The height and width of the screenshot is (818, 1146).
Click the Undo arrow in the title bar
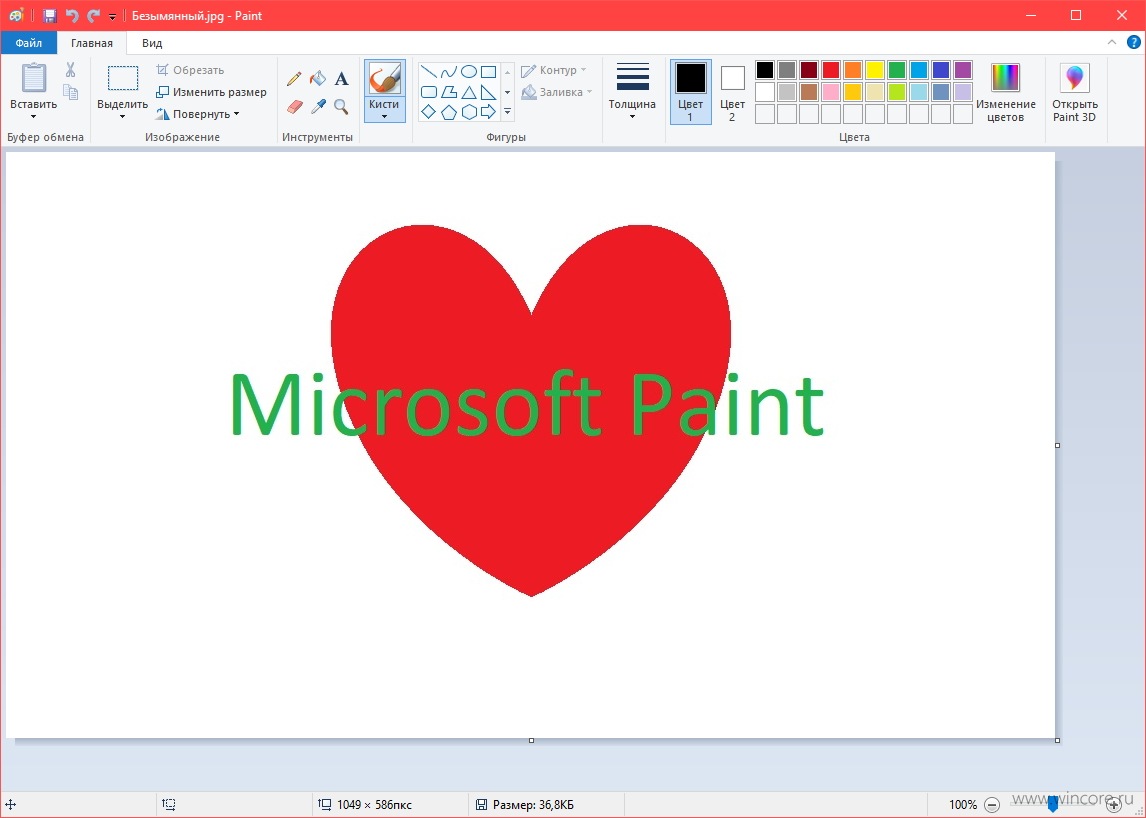[72, 15]
